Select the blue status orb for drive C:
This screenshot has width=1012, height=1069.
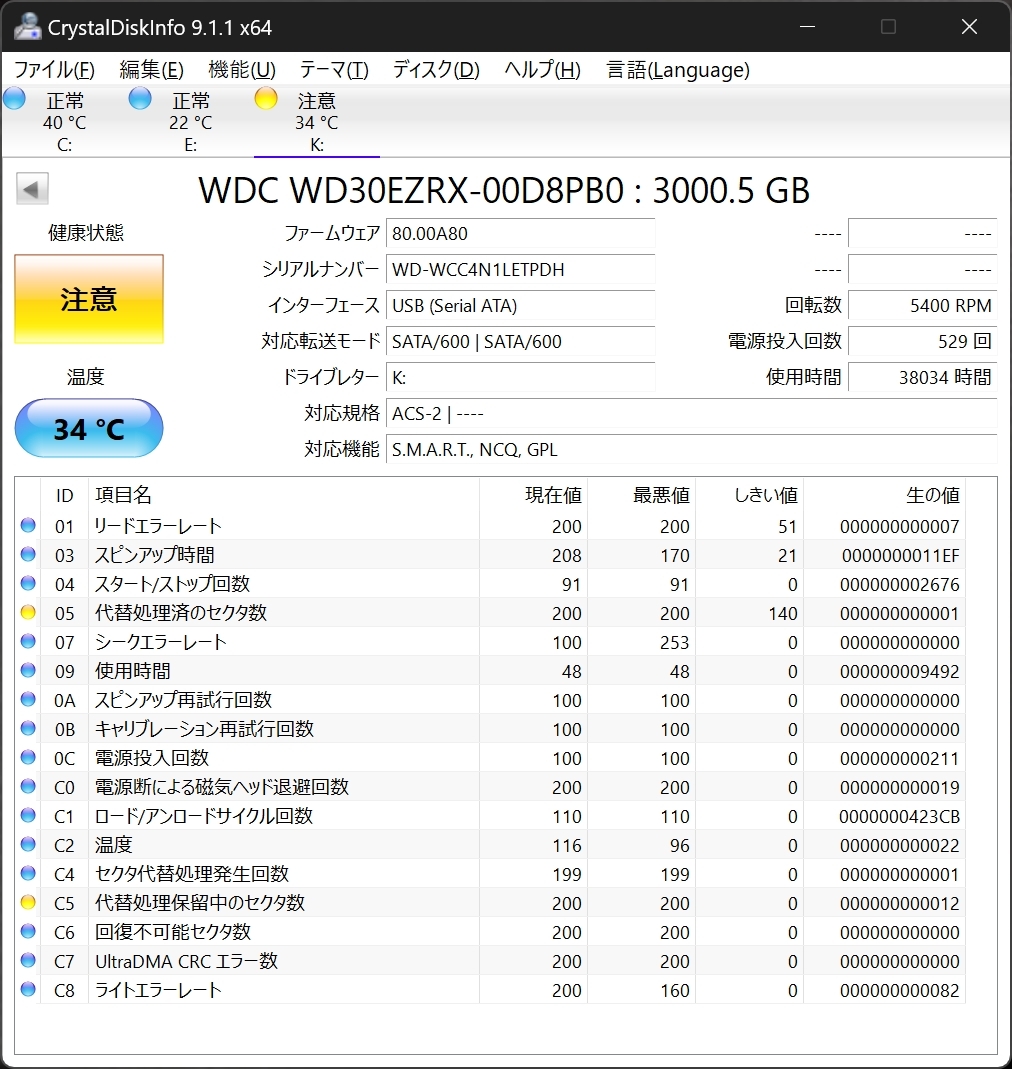pyautogui.click(x=14, y=99)
